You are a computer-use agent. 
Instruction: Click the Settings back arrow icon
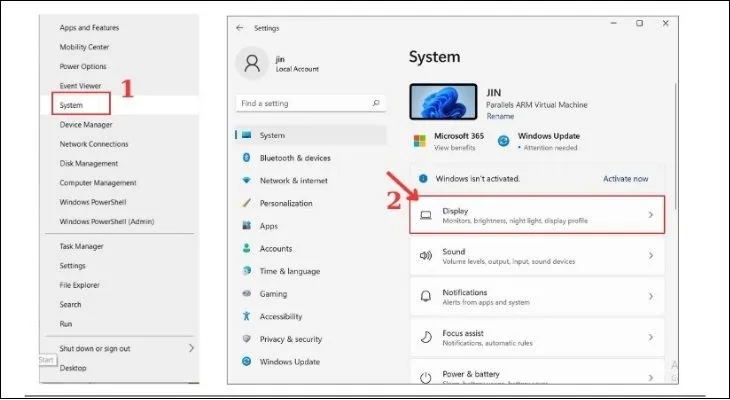[240, 28]
